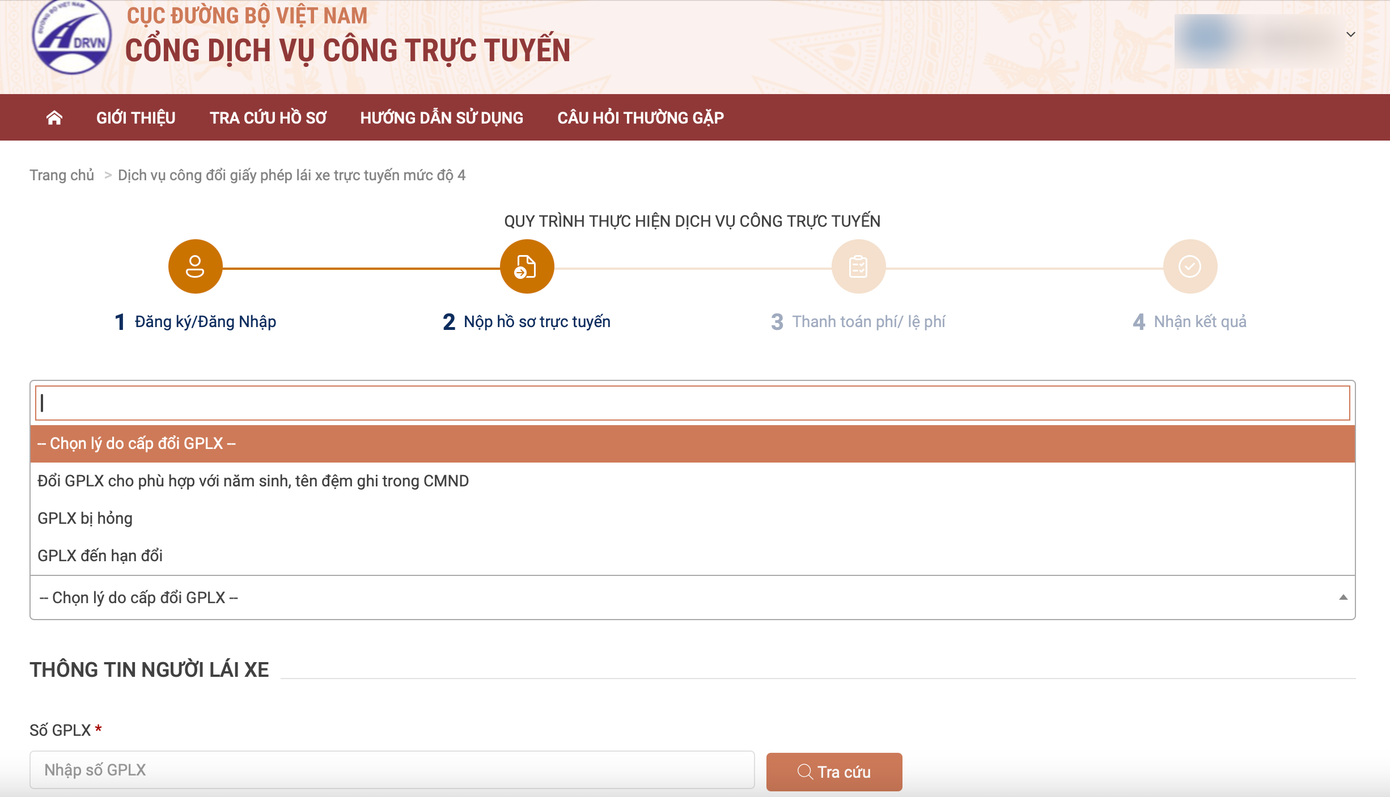1390x797 pixels.
Task: Click the dropdown search text box
Action: click(692, 403)
